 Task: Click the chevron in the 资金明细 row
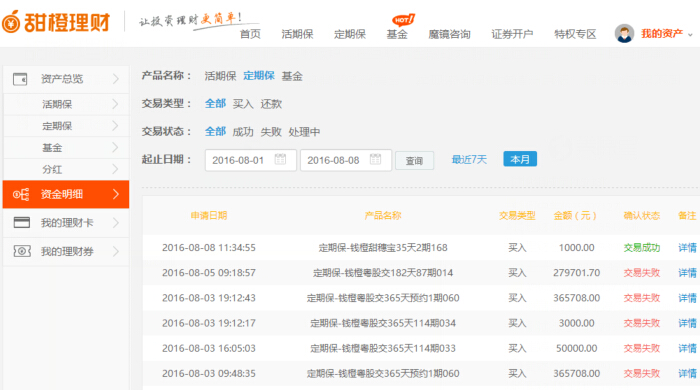116,194
